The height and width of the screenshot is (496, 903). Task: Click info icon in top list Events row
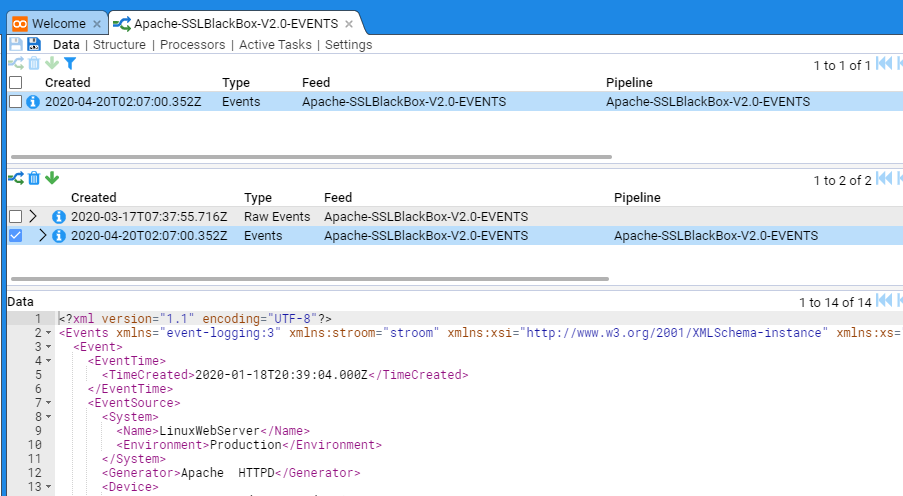pos(33,102)
